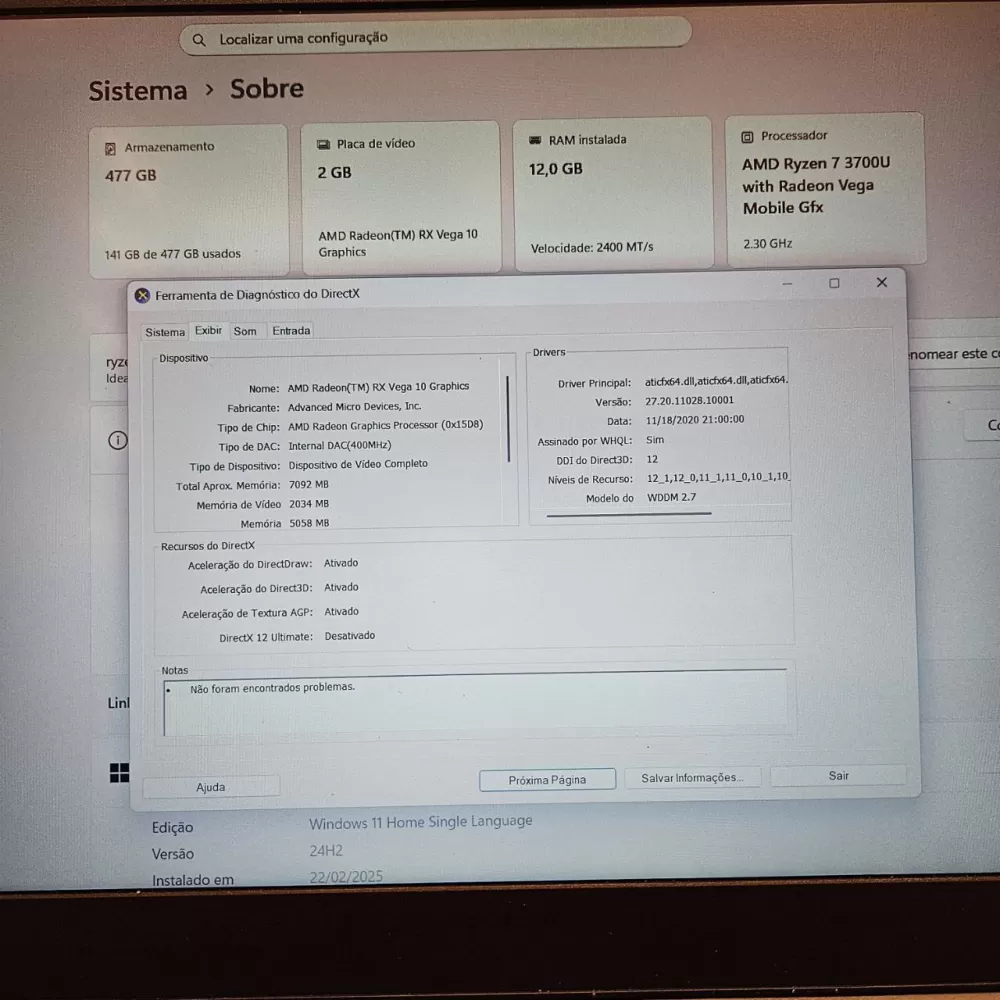Click the Placa de vídeo icon
Image resolution: width=1000 pixels, height=1000 pixels.
pos(323,145)
